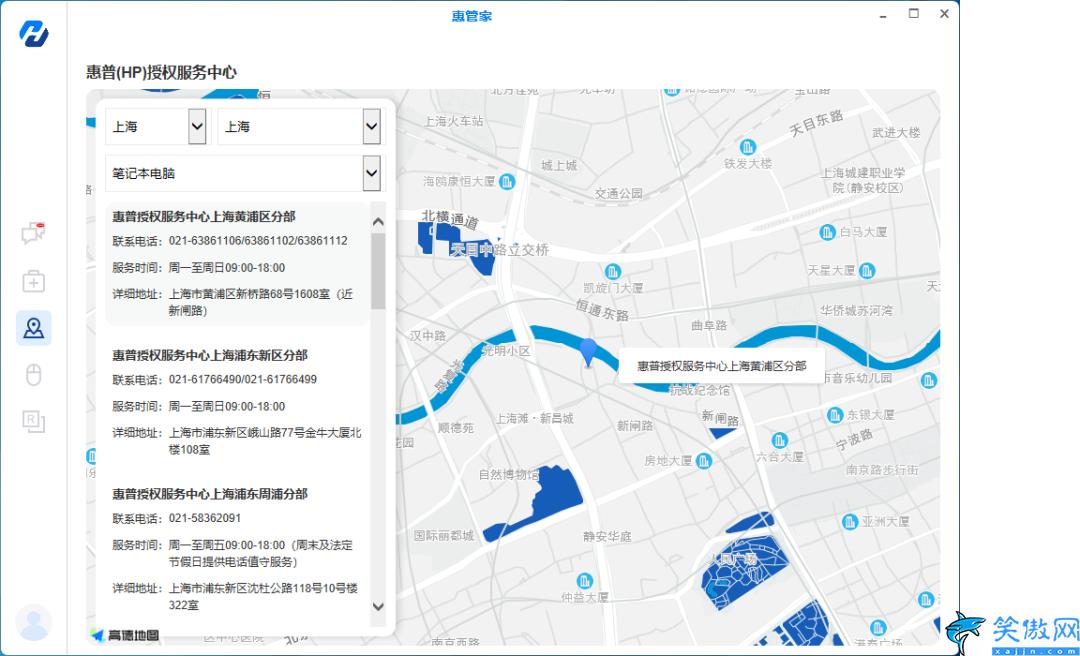Image resolution: width=1080 pixels, height=656 pixels.
Task: Click the address 上海市黄浦区新桥路68号1608室
Action: coord(260,302)
